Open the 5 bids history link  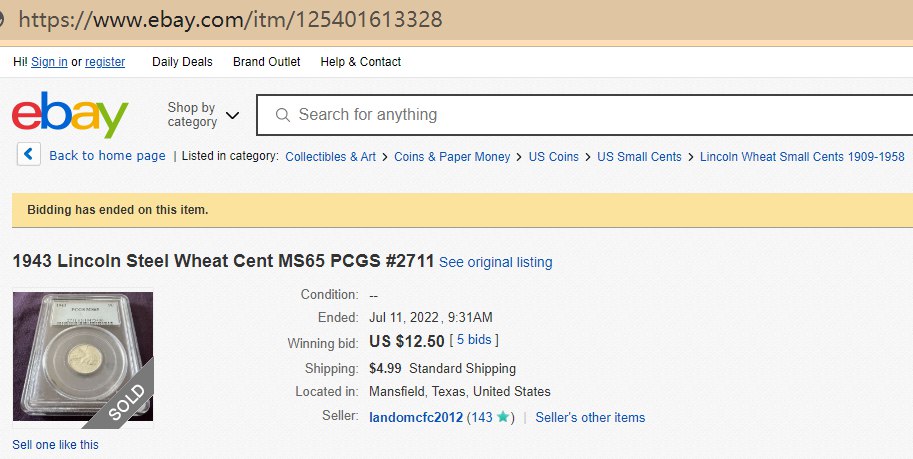tap(477, 340)
